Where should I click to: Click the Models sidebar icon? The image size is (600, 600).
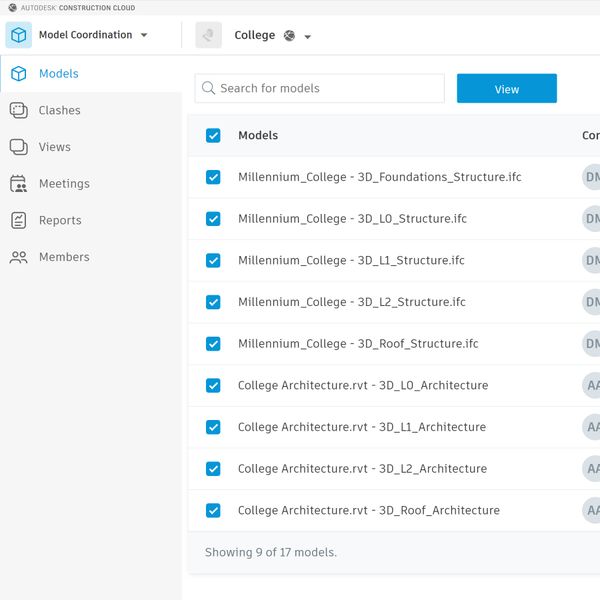(x=18, y=74)
